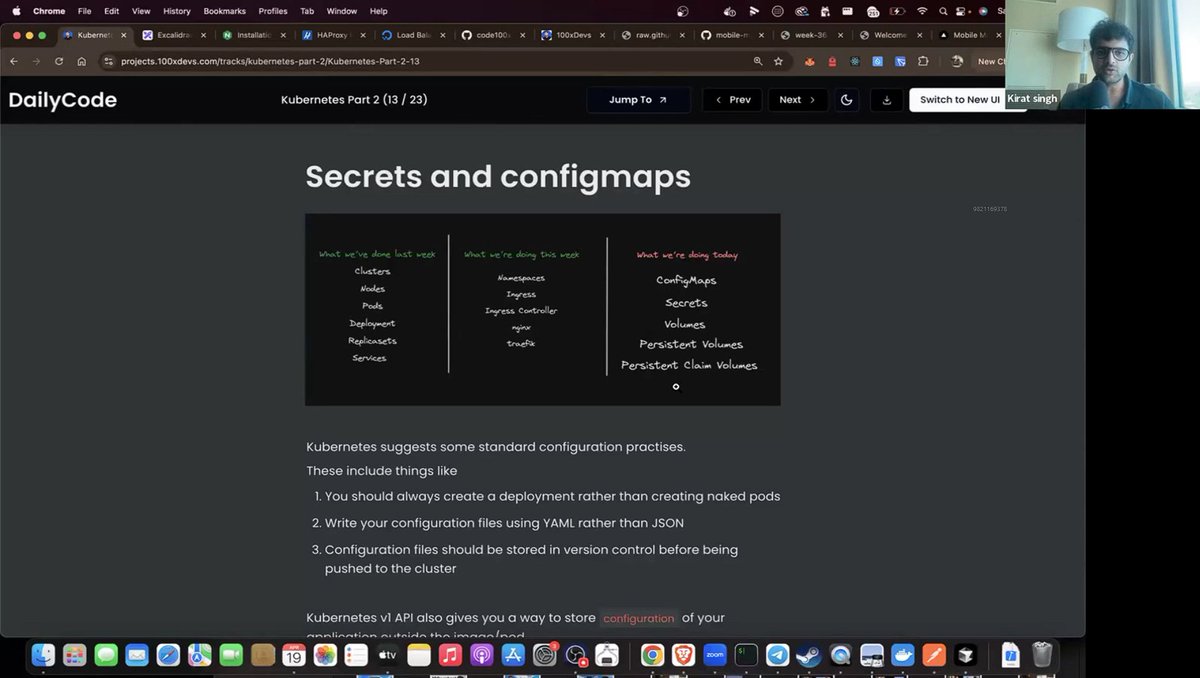The height and width of the screenshot is (678, 1200).
Task: Open Chrome Edit menu
Action: (x=111, y=11)
